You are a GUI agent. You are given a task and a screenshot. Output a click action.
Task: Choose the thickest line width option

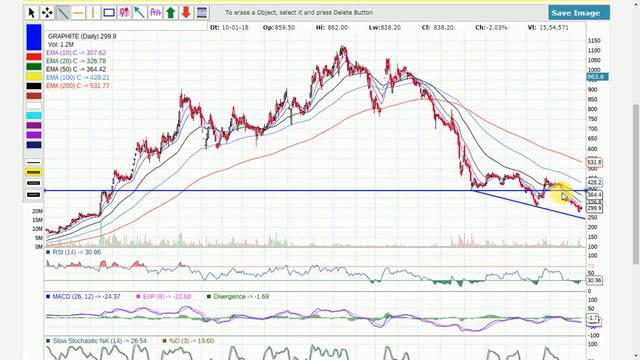[34, 195]
